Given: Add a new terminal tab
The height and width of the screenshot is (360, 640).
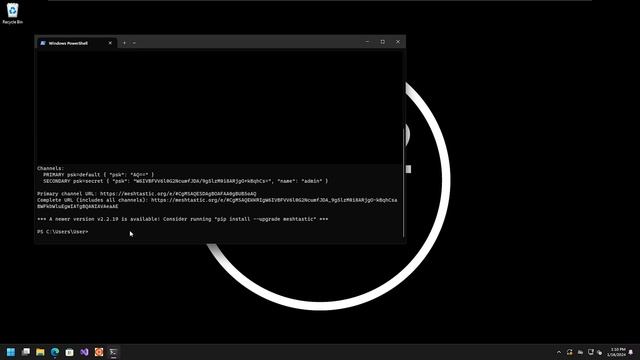Looking at the screenshot, I should point(124,43).
